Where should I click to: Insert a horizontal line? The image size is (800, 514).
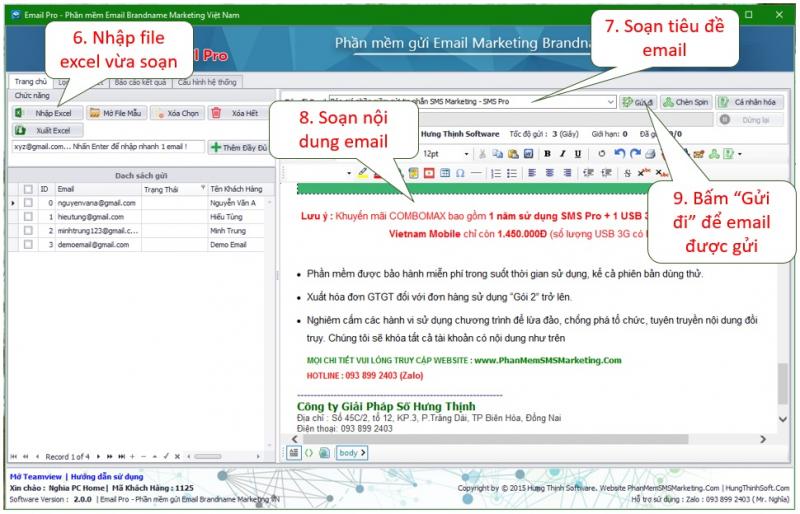pos(476,174)
